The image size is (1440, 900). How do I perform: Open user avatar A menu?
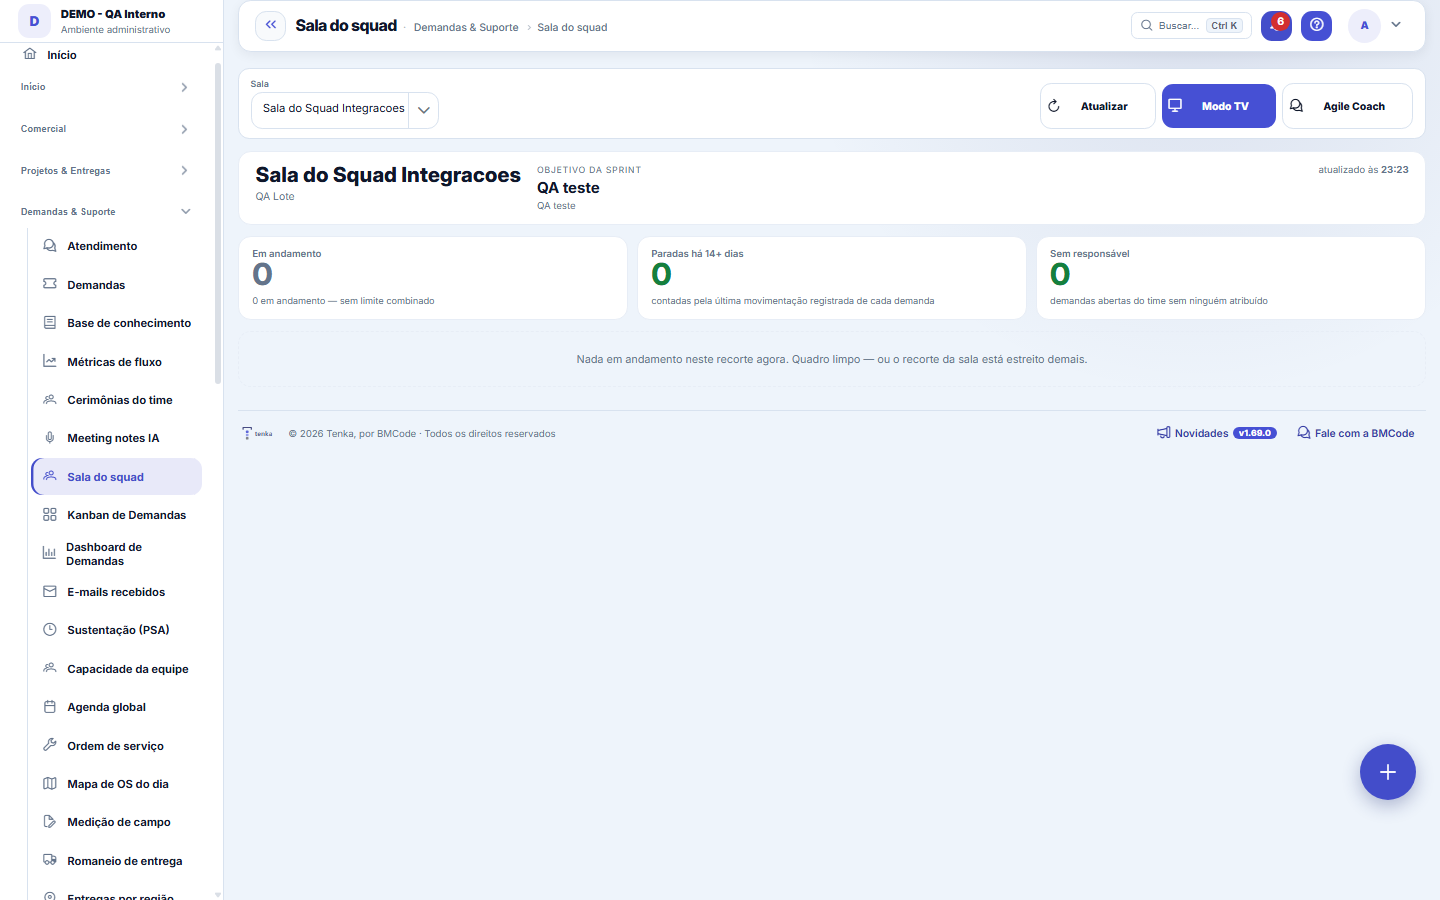[x=1364, y=25]
